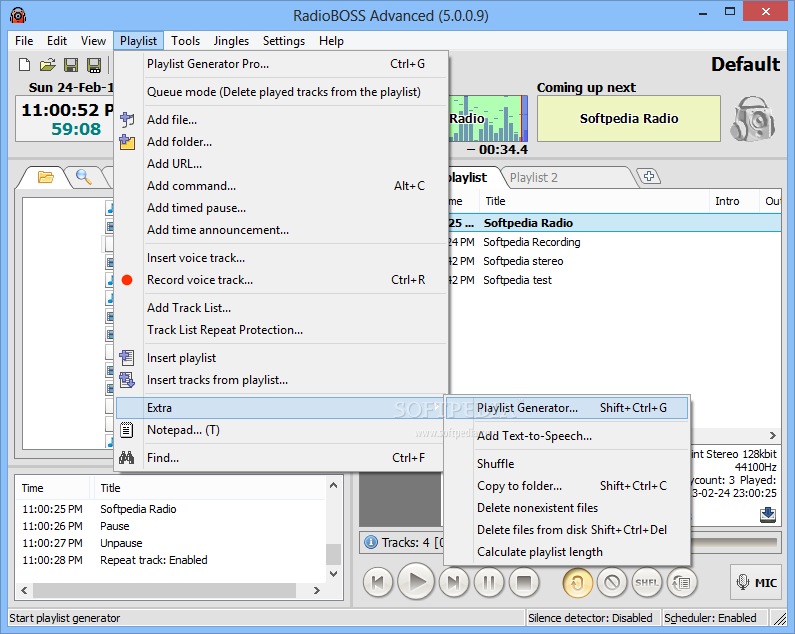Click the New playlist toolbar icon
This screenshot has height=634, width=795.
(x=24, y=65)
